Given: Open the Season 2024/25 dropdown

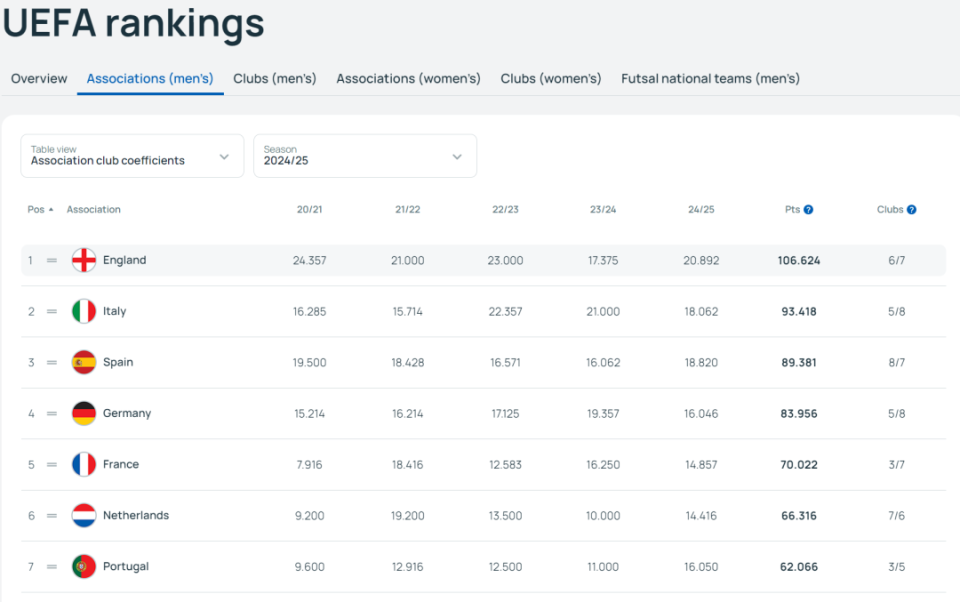Looking at the screenshot, I should pos(365,156).
